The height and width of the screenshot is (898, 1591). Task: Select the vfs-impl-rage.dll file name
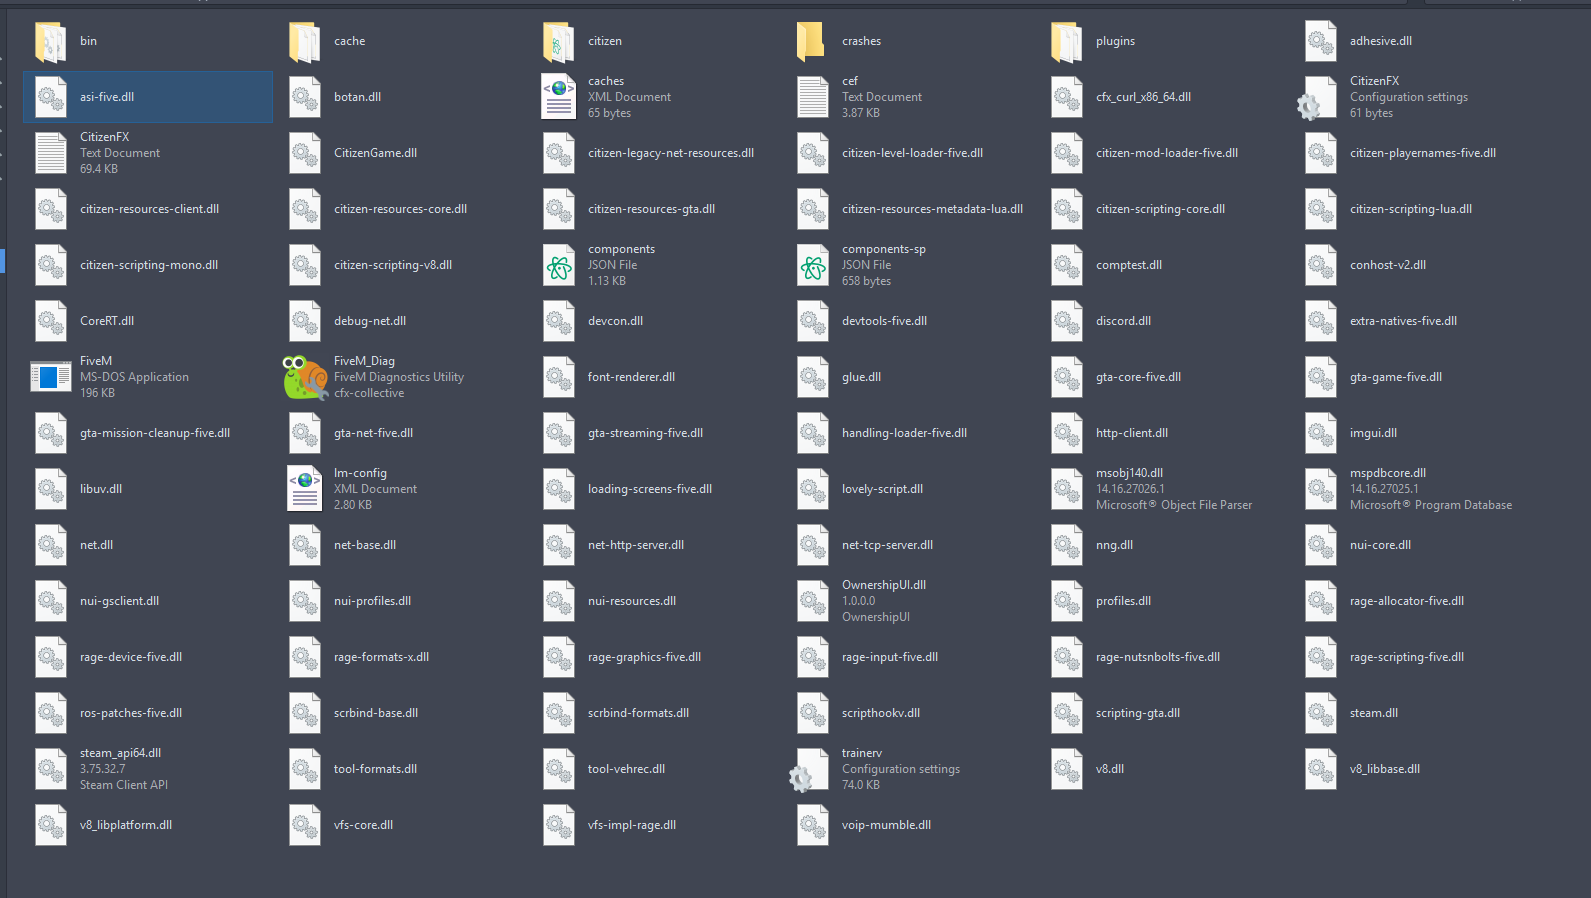point(632,825)
